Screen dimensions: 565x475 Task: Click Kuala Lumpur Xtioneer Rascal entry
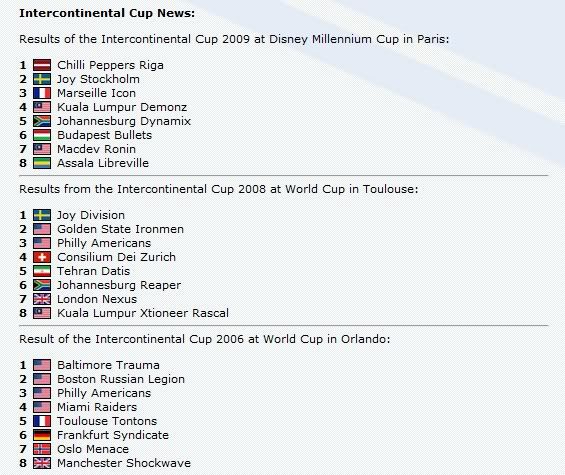[x=143, y=313]
